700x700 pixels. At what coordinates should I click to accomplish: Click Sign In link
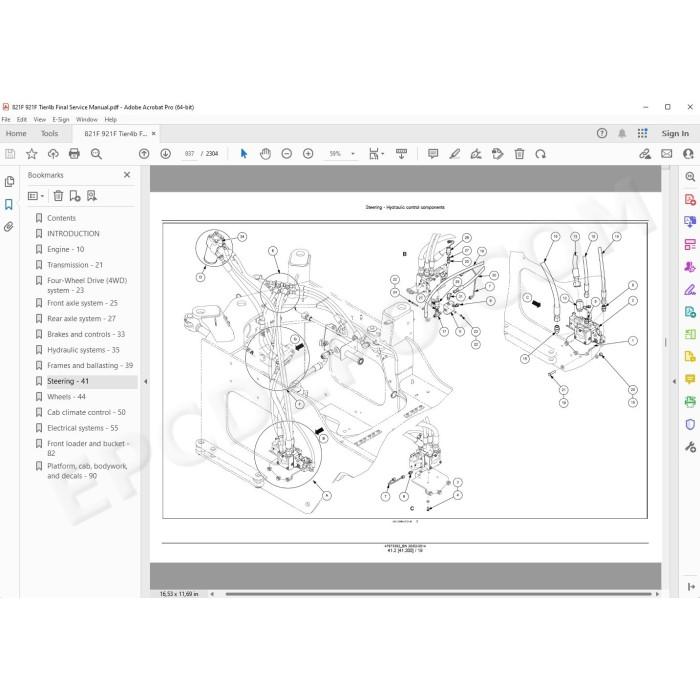(x=675, y=133)
